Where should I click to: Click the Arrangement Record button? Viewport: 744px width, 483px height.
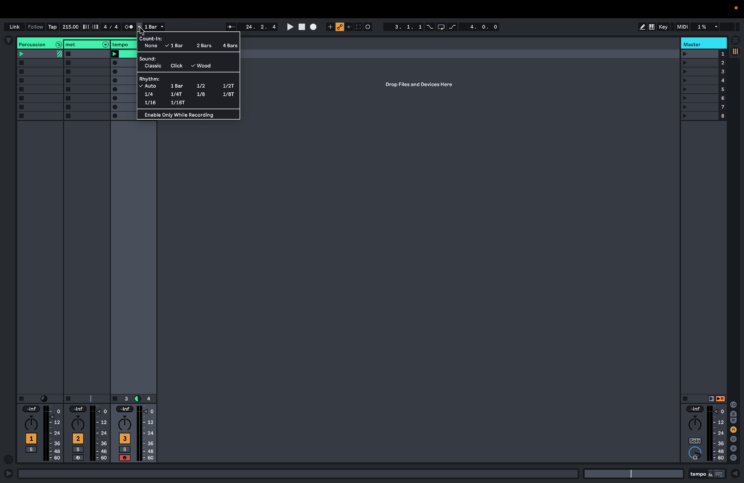[x=313, y=27]
